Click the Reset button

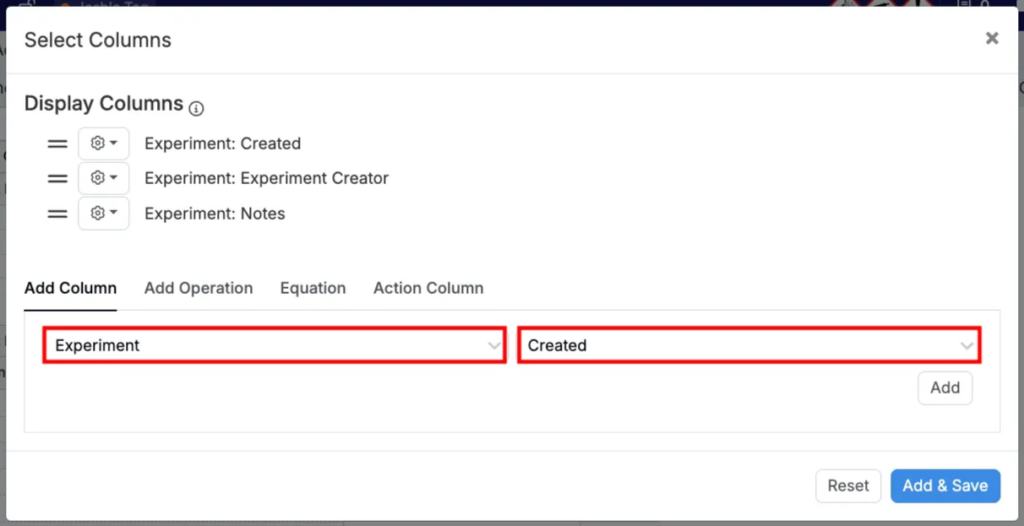click(x=848, y=486)
